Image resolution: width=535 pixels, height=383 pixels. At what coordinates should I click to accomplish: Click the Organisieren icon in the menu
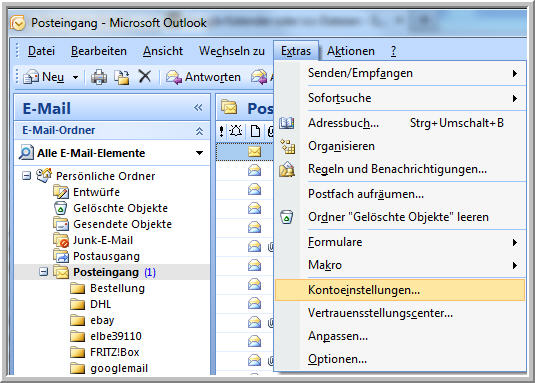pos(288,146)
